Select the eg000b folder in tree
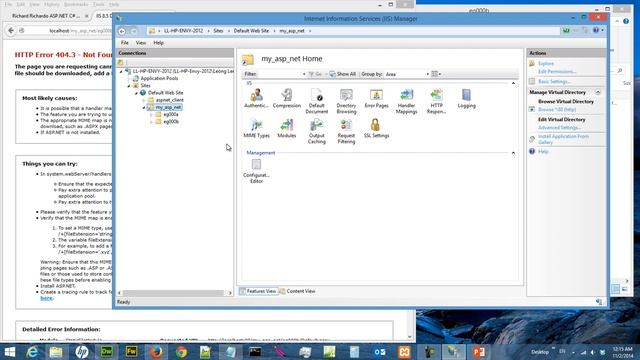Screen dimensions: 640x360 pos(171,122)
